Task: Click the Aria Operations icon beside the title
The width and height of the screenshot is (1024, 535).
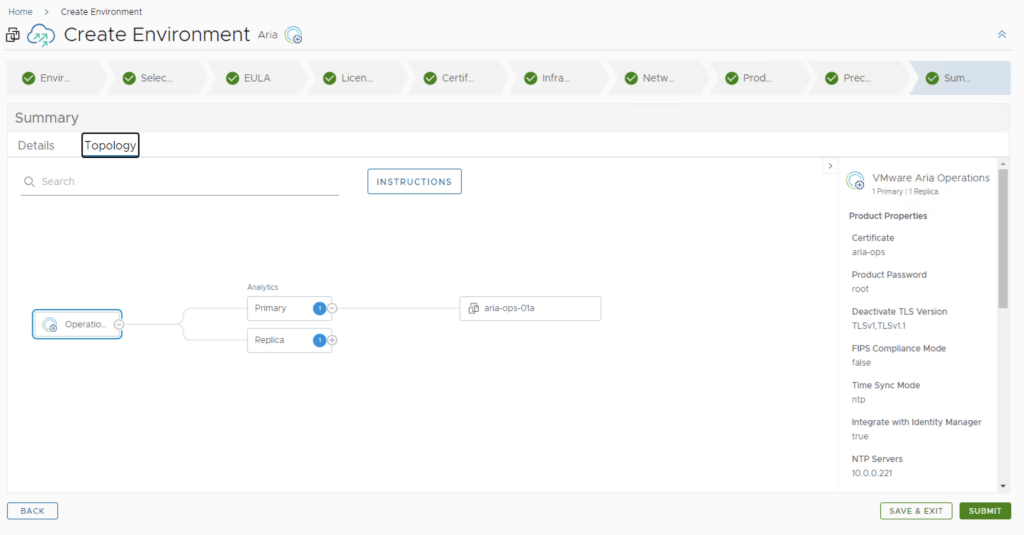Action: [x=293, y=35]
